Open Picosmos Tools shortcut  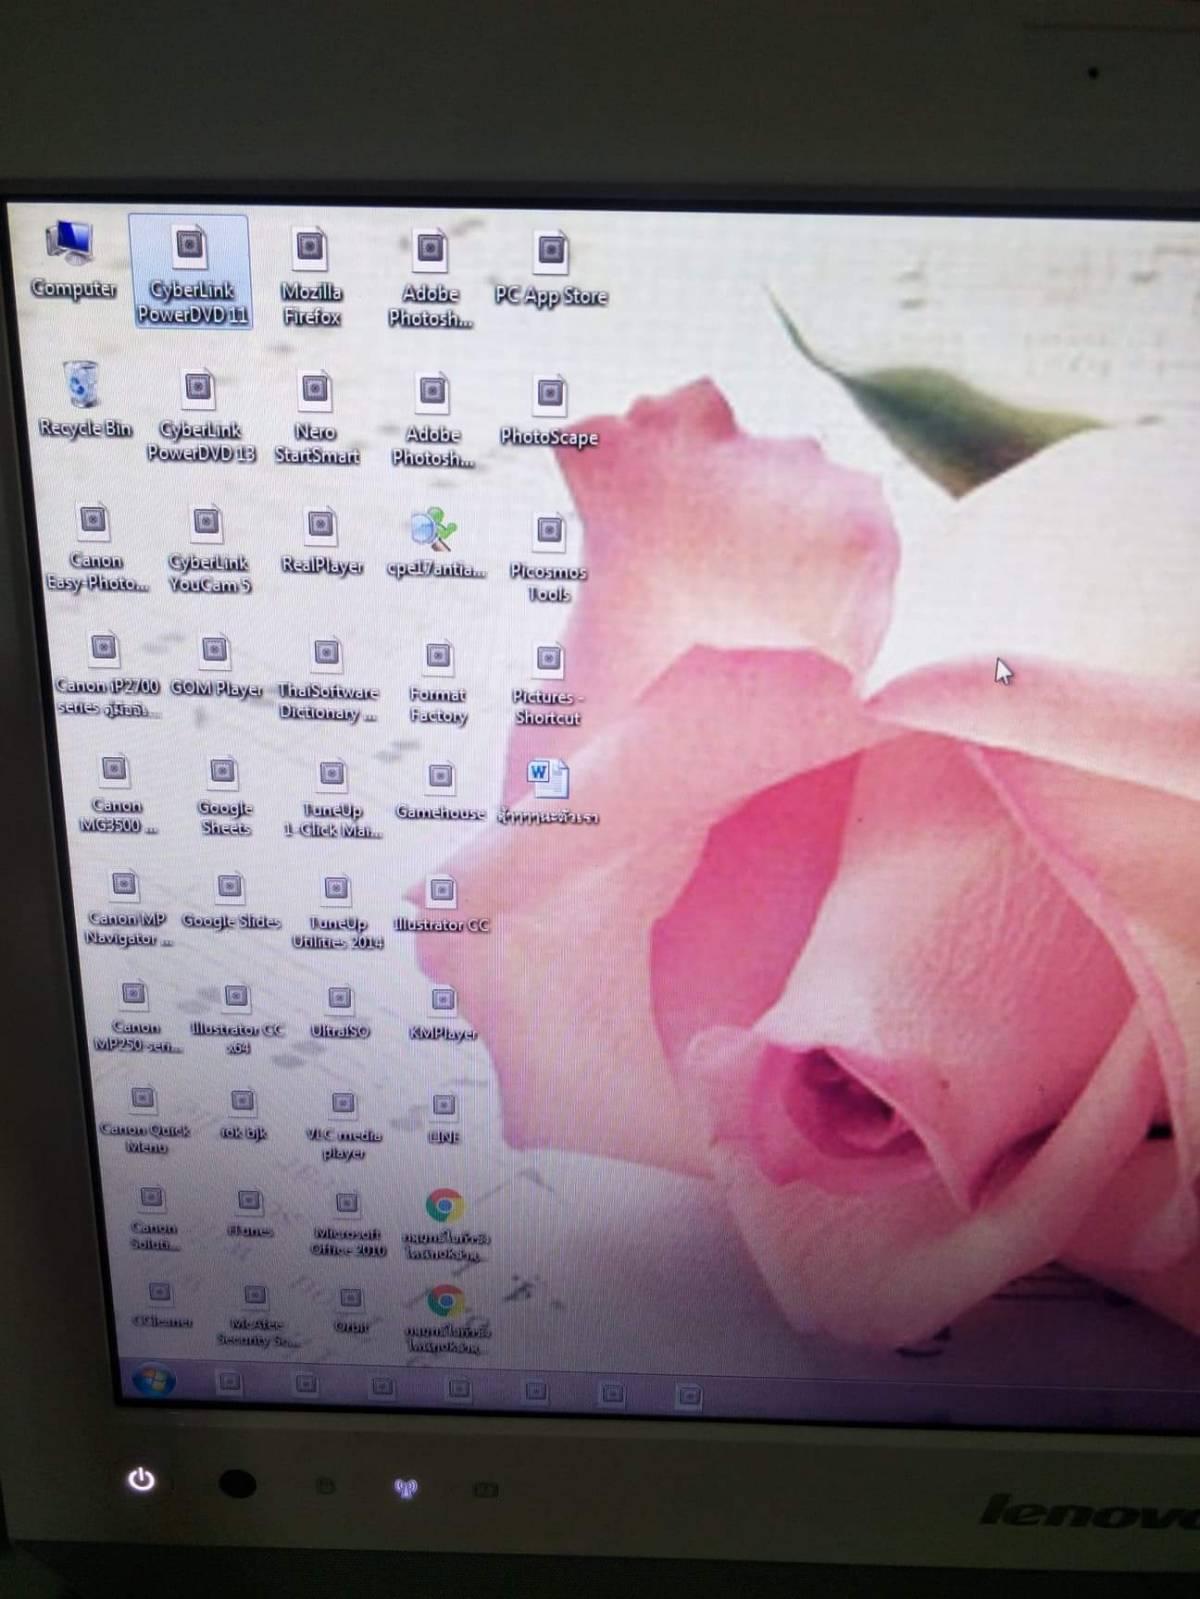(x=548, y=558)
